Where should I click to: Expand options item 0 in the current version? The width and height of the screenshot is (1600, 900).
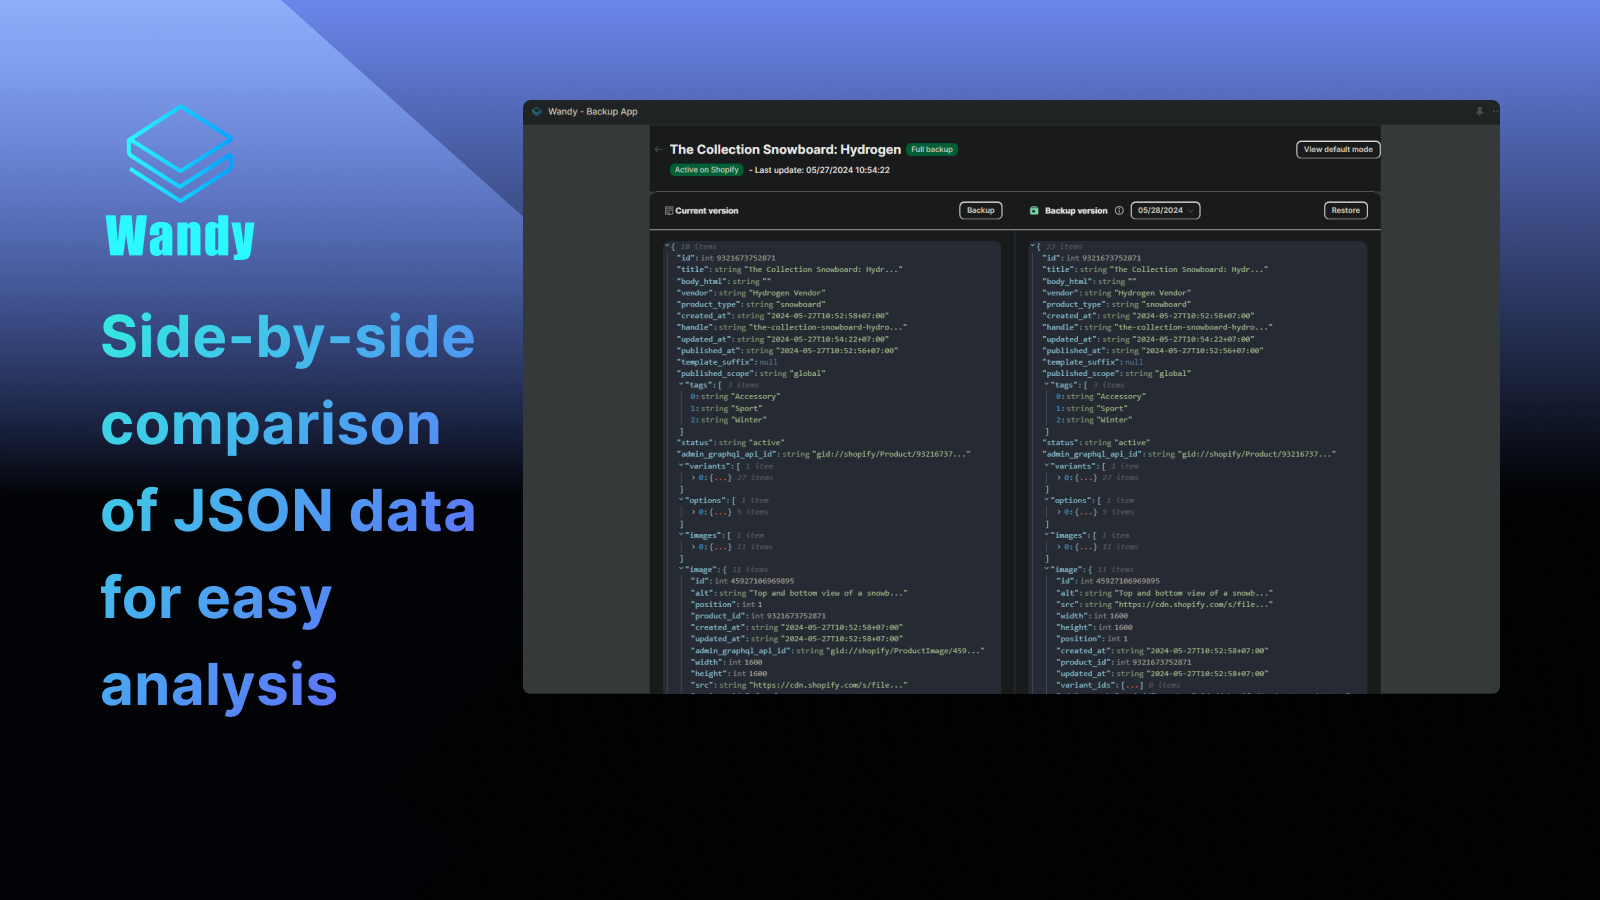691,511
